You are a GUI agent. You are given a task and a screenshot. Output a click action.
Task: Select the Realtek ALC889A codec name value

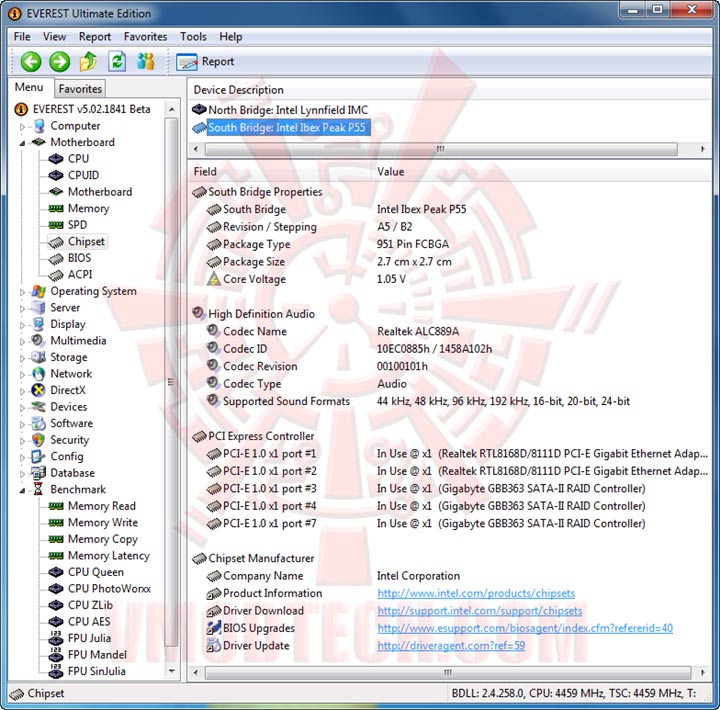(x=418, y=332)
